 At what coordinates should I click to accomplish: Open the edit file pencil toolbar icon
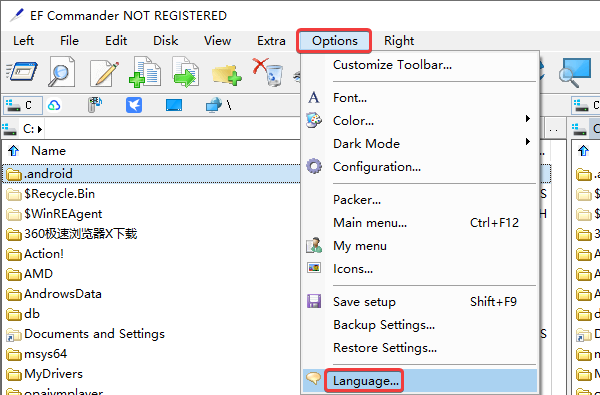104,73
